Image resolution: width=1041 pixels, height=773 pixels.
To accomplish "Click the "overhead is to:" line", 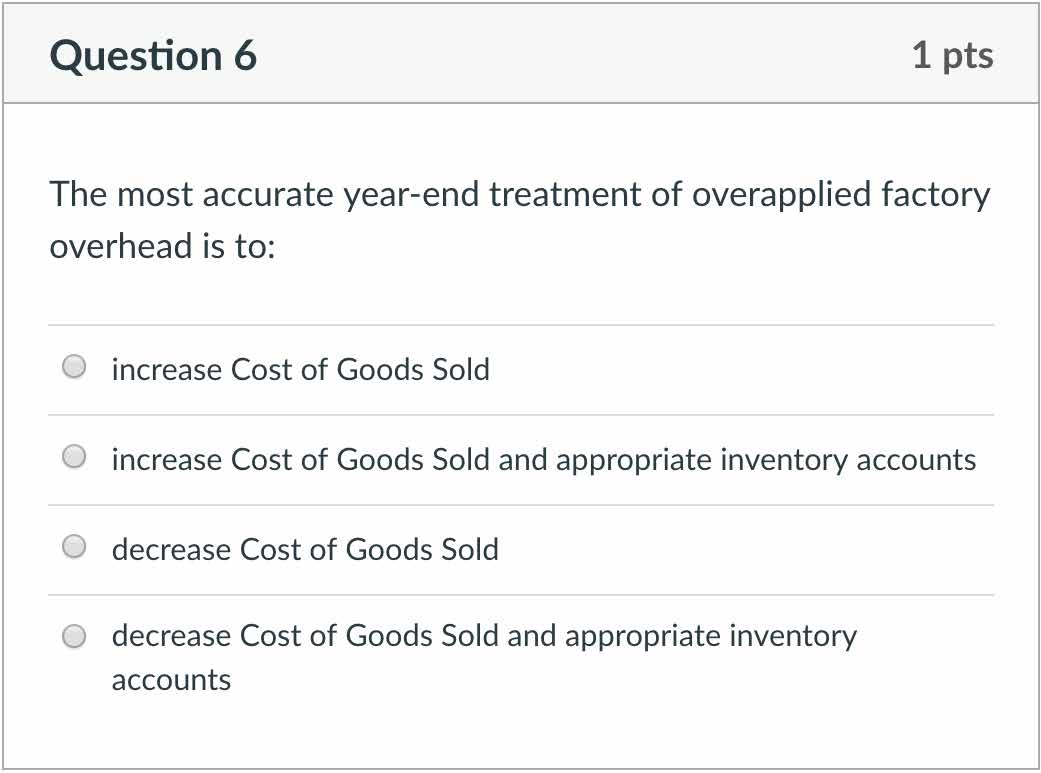I will click(162, 247).
